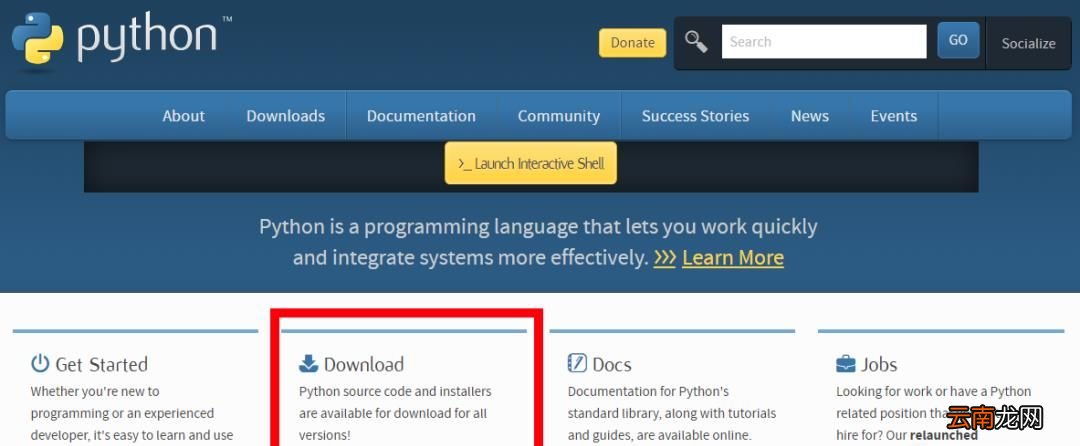Click text 'and guides, are available online.'
1080x446 pixels.
(x=659, y=436)
